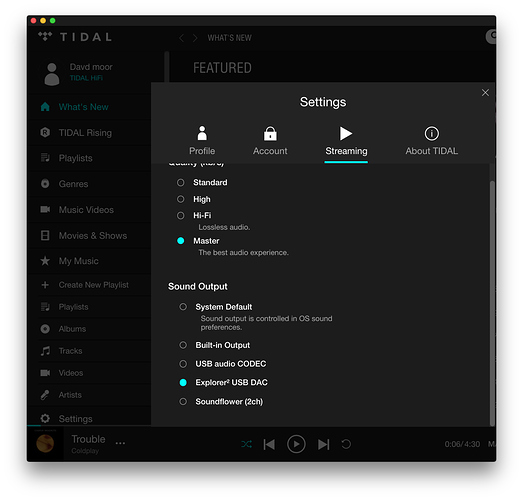Screen dimensions: 523x500
Task: Click the plus icon for Create New Playlist
Action: [45, 285]
